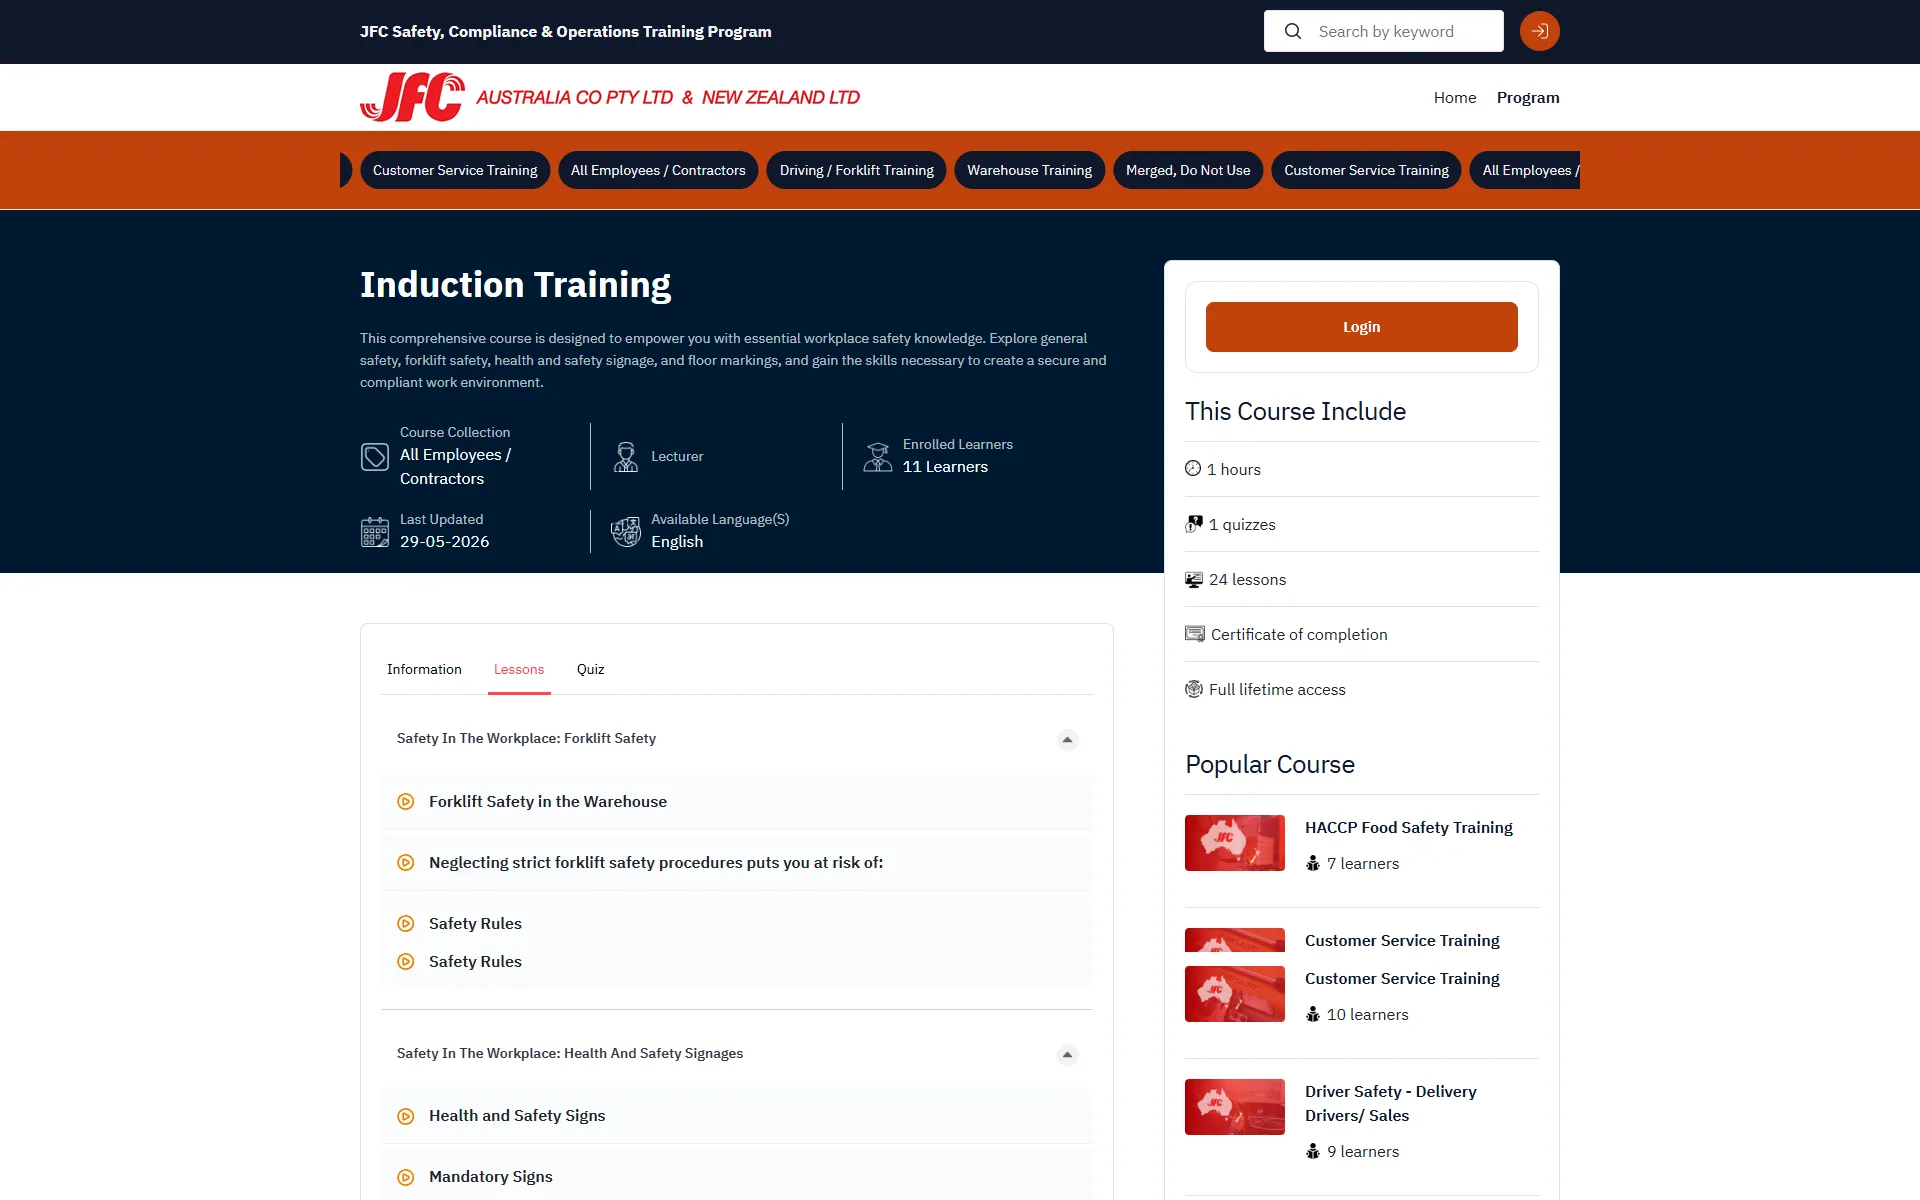Image resolution: width=1920 pixels, height=1200 pixels.
Task: Click play icon for Health and Safety Signs
Action: (x=406, y=1116)
